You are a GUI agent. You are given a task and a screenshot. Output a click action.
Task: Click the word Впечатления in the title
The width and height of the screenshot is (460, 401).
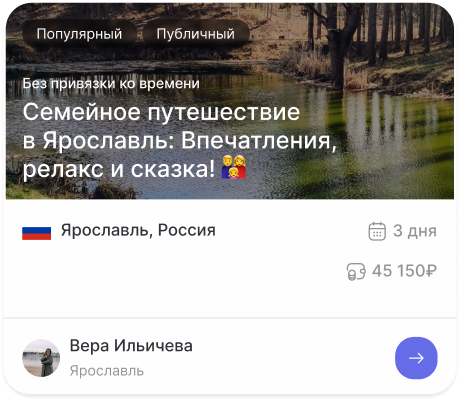coord(259,140)
